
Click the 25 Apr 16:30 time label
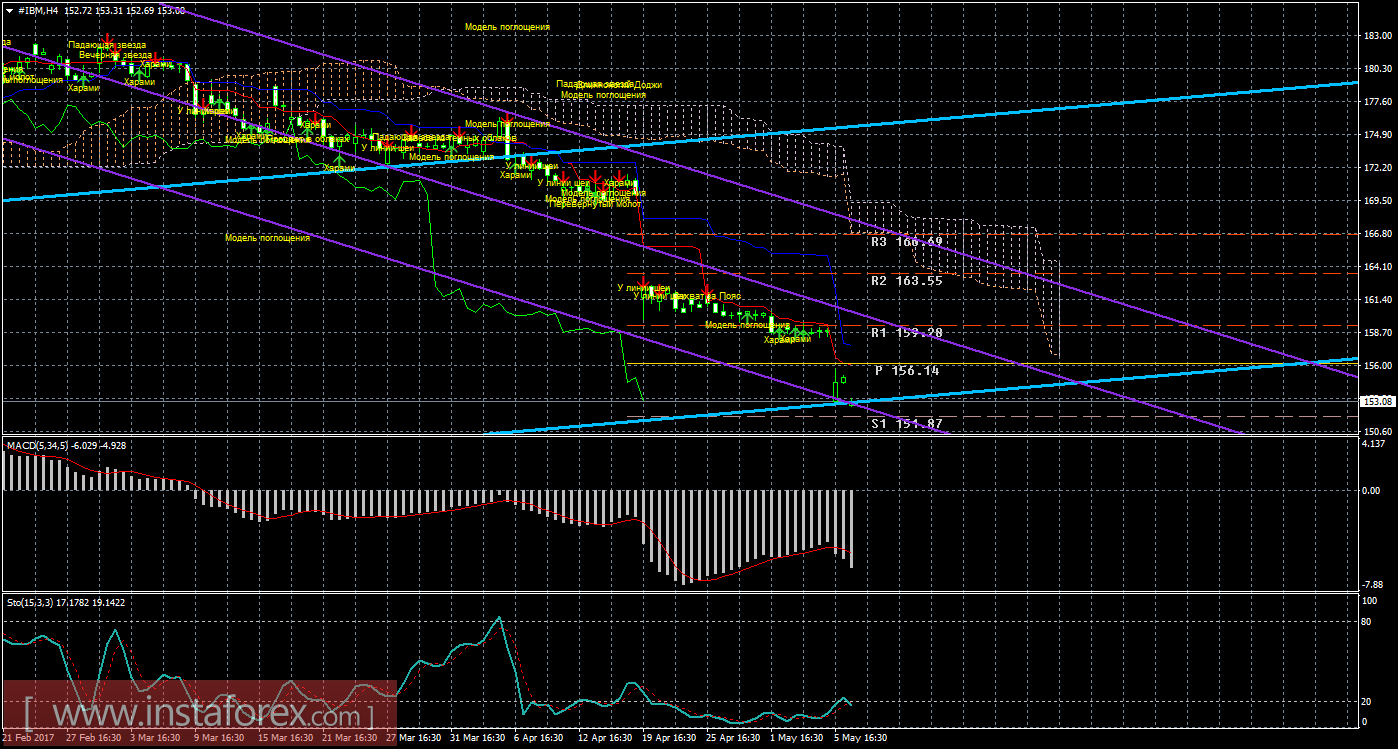coord(733,738)
